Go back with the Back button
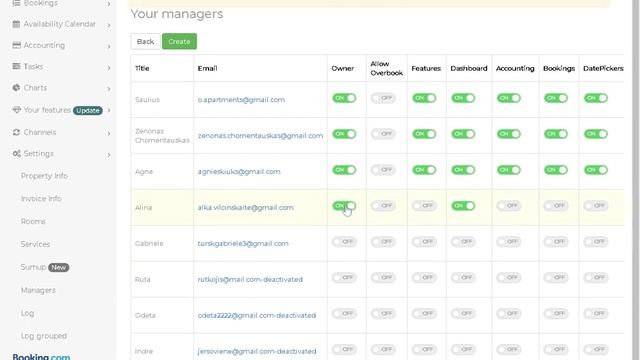 (x=145, y=42)
